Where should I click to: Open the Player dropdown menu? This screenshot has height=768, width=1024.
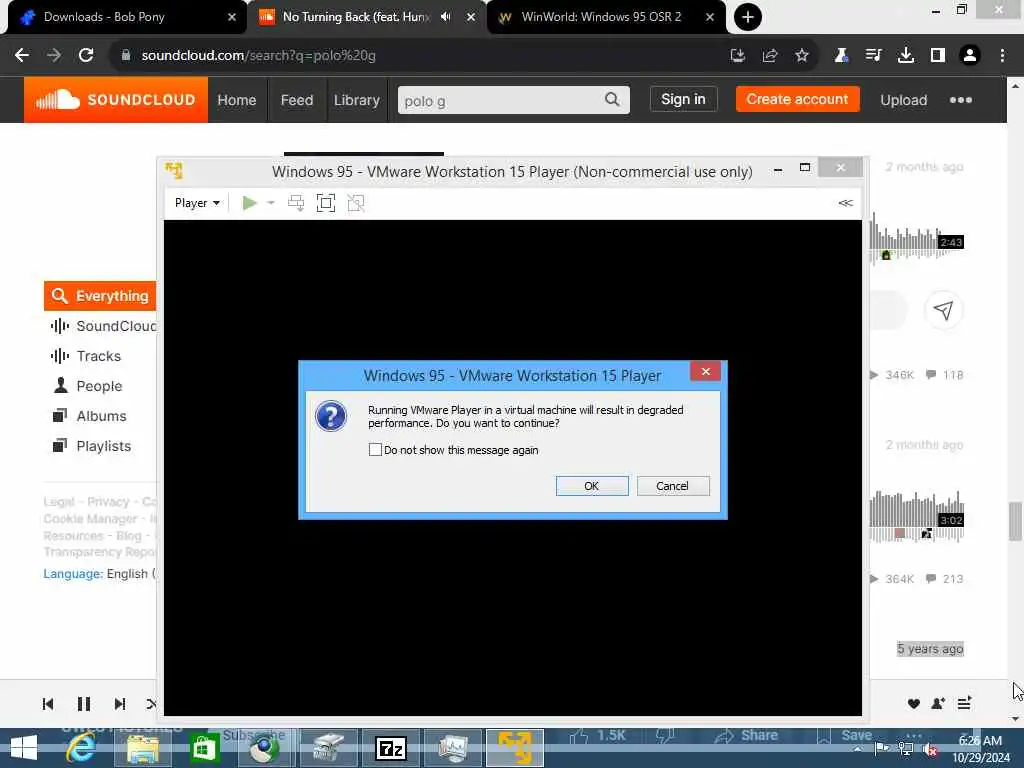click(197, 203)
